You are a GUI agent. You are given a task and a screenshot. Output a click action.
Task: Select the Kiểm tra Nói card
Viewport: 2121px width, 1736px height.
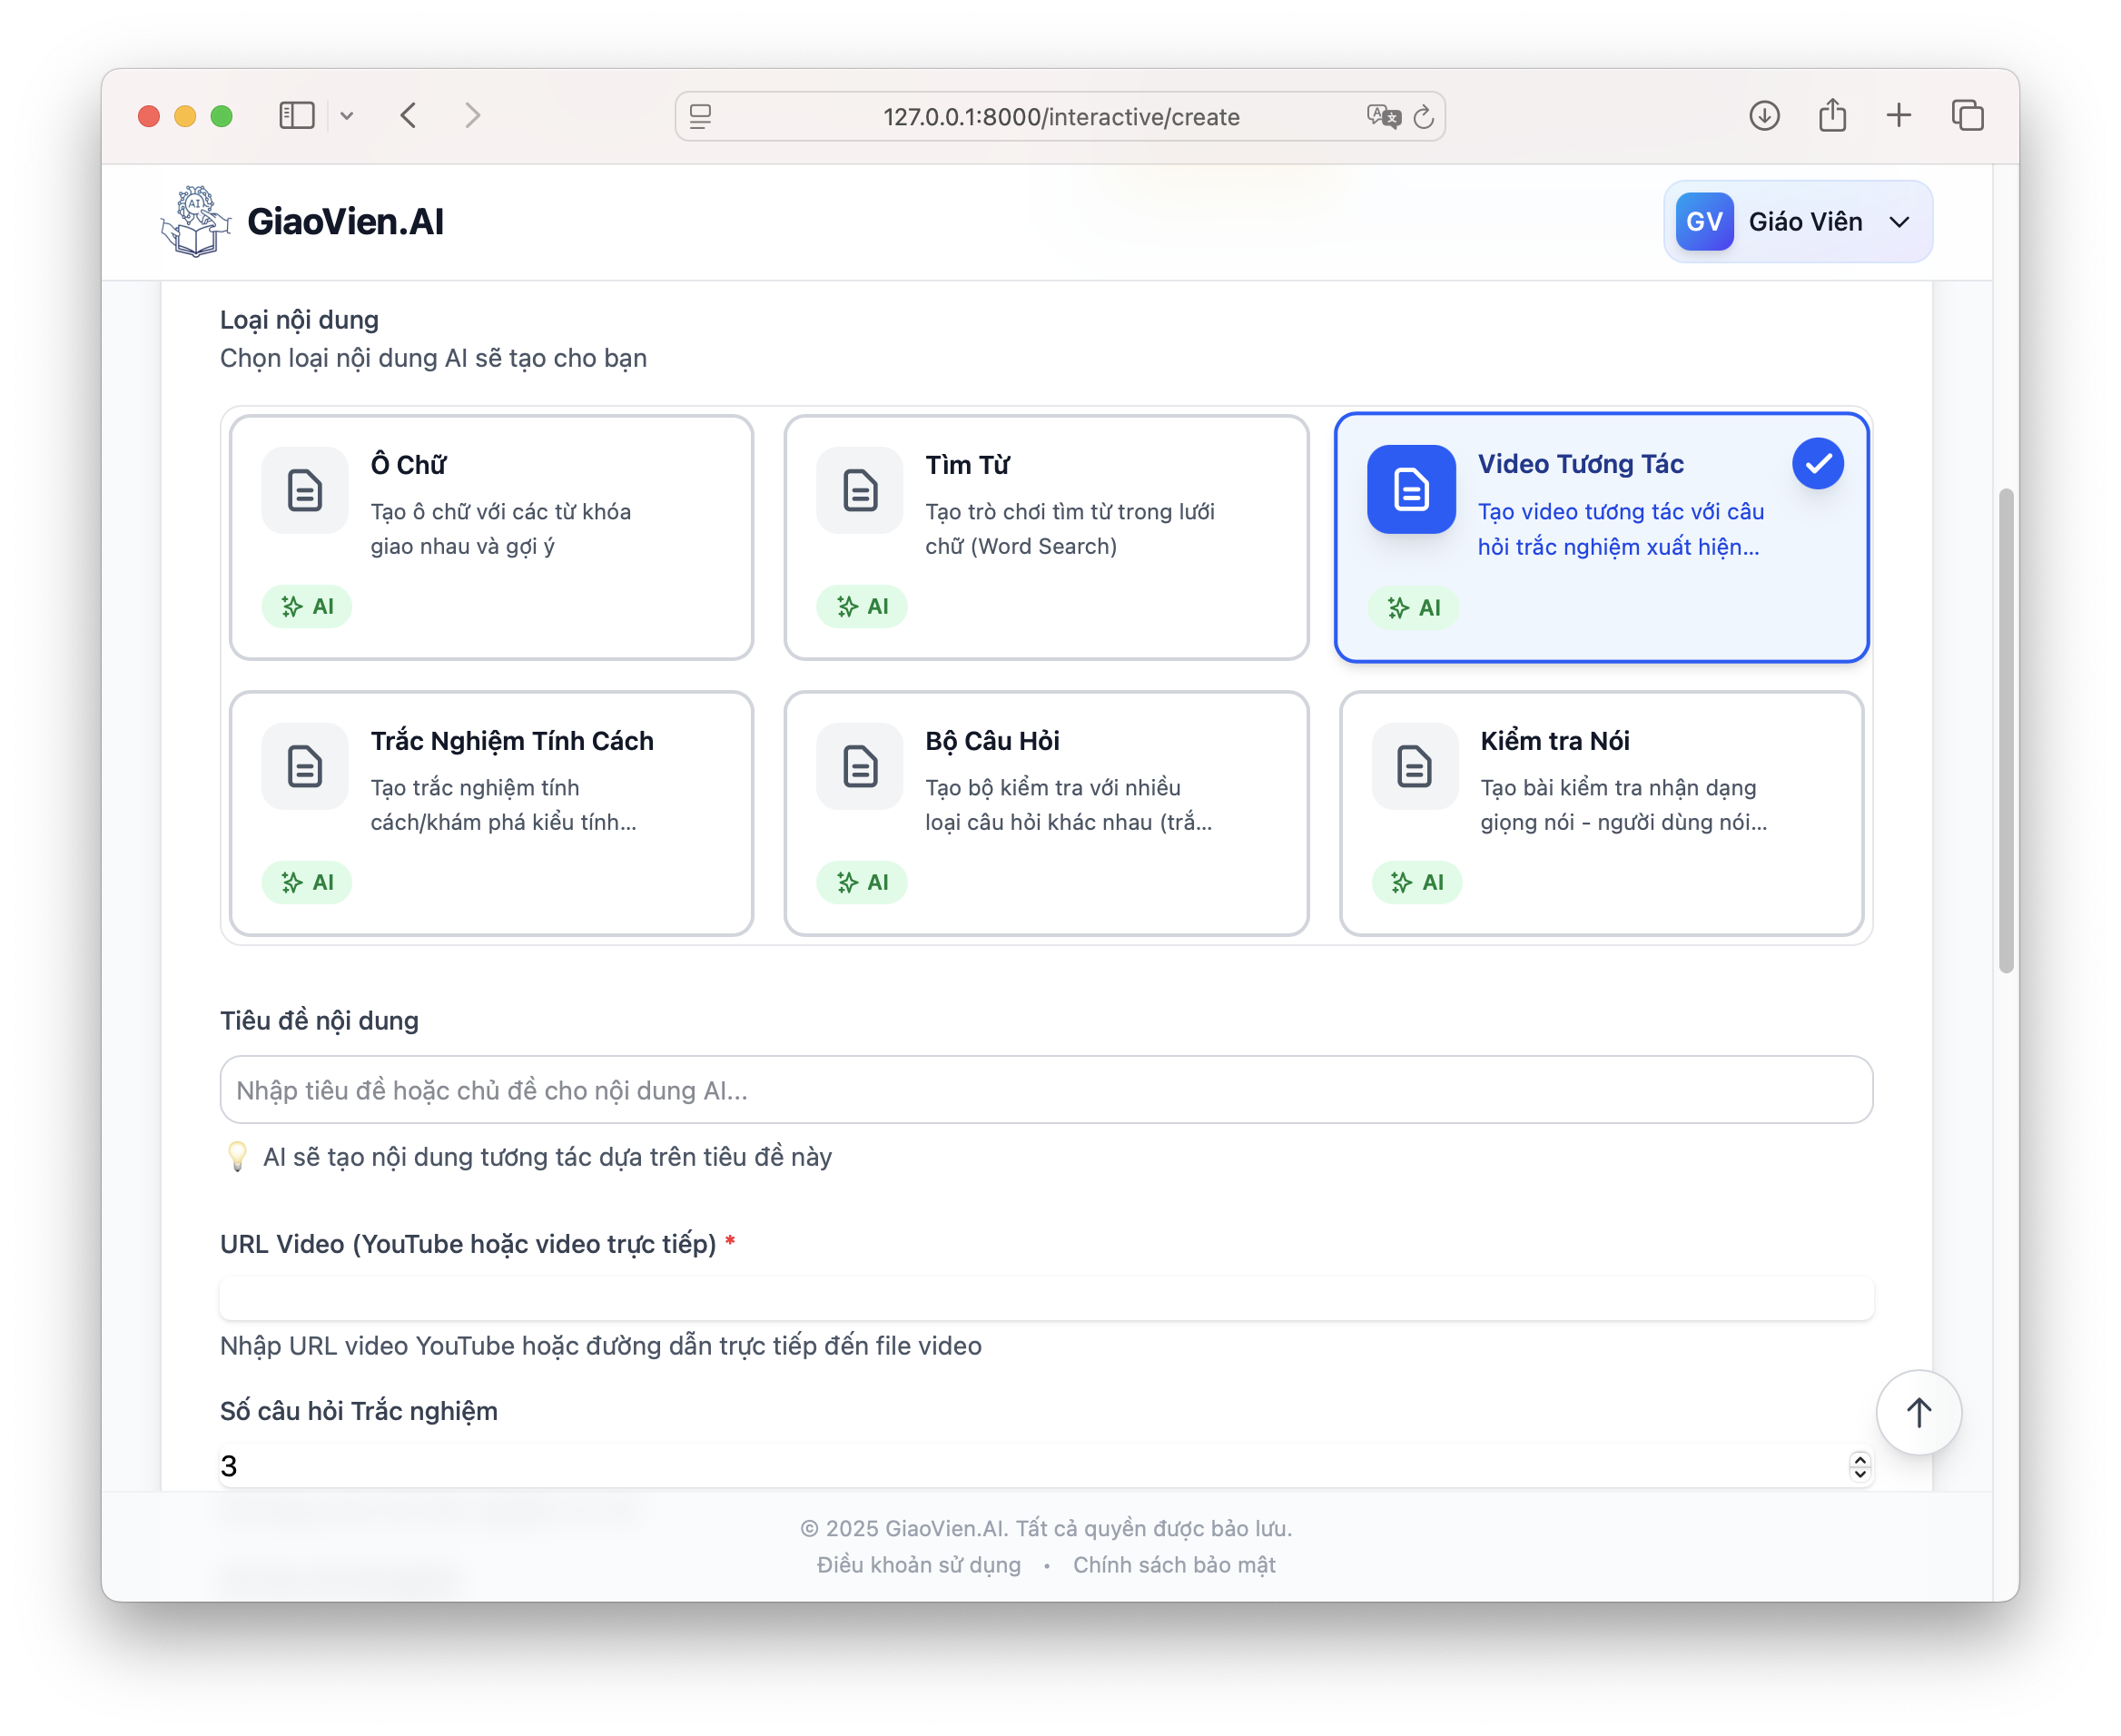click(1601, 813)
